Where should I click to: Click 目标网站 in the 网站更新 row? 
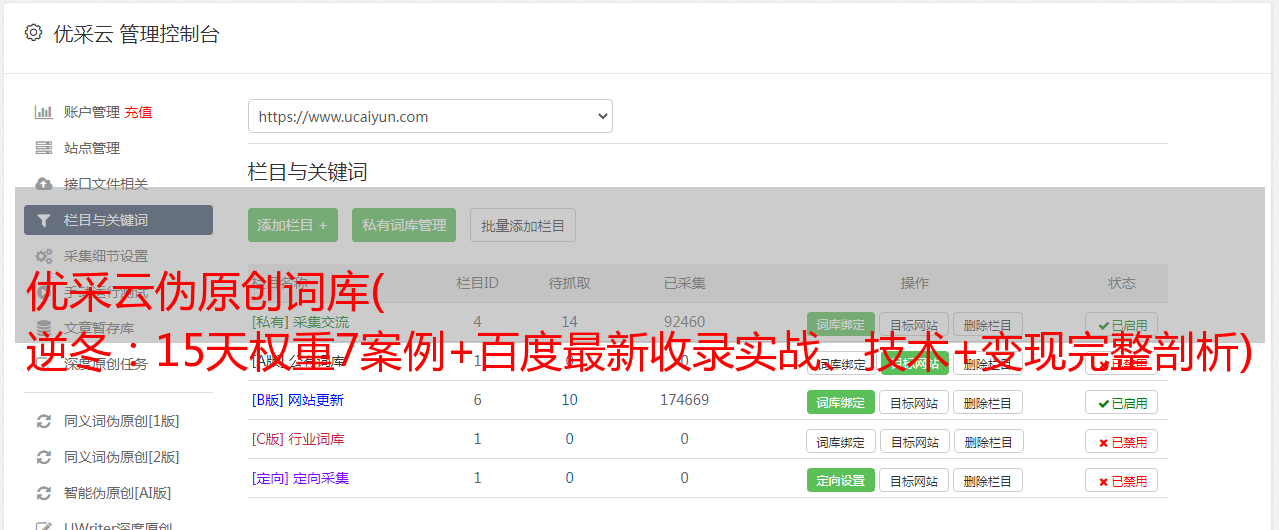[914, 402]
